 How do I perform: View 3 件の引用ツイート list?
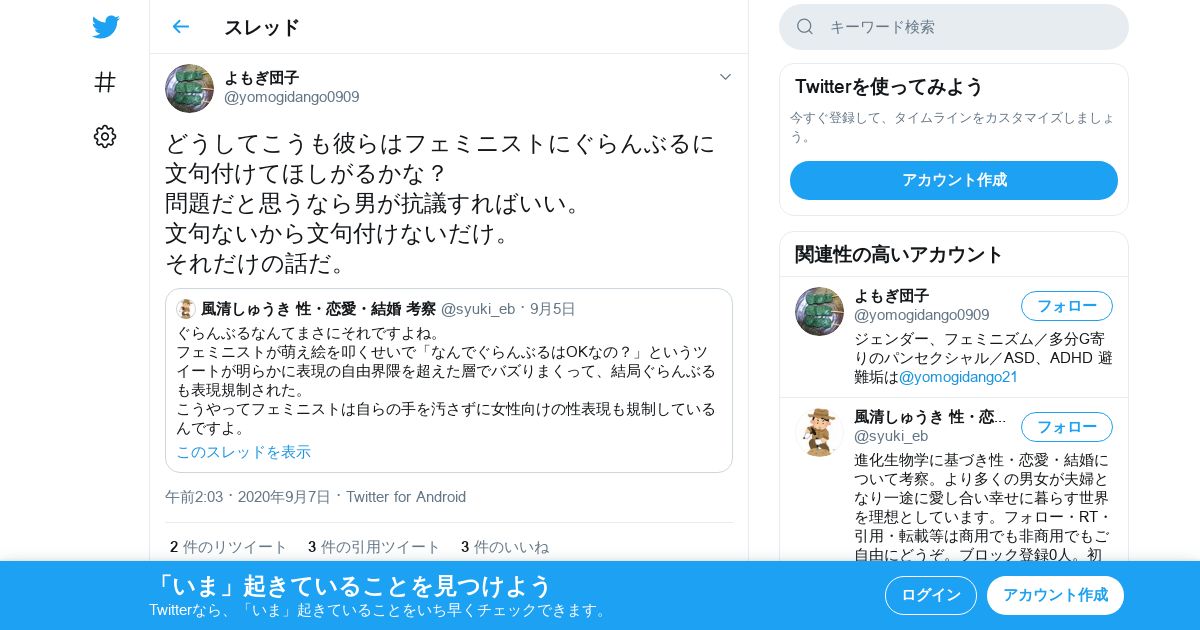373,547
